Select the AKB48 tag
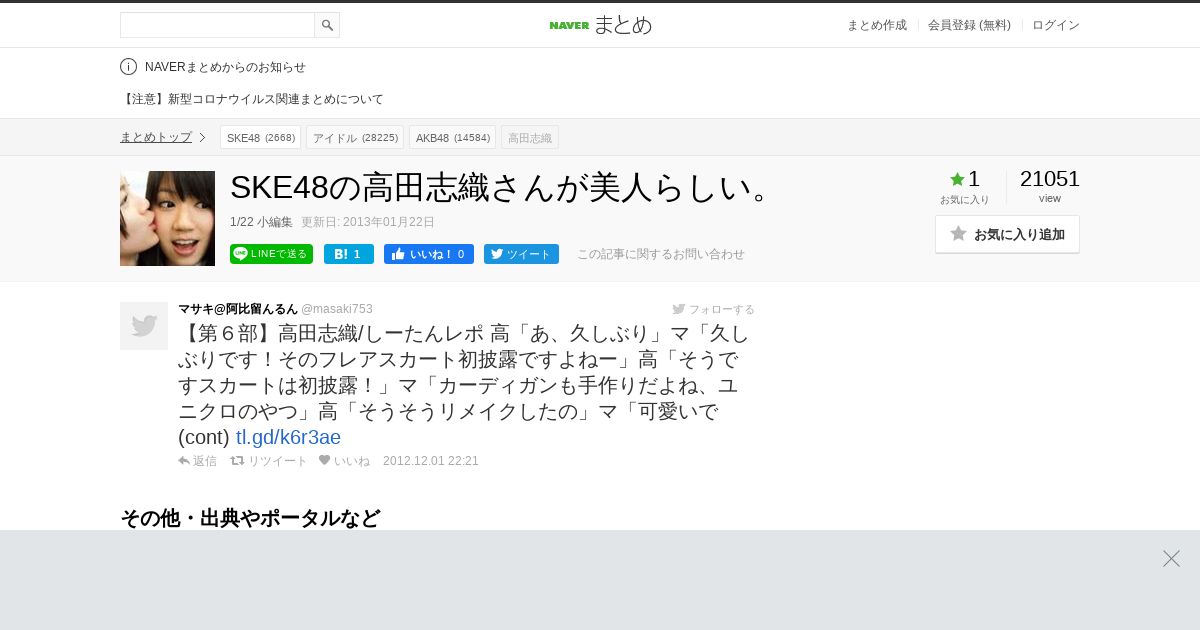 (x=452, y=137)
